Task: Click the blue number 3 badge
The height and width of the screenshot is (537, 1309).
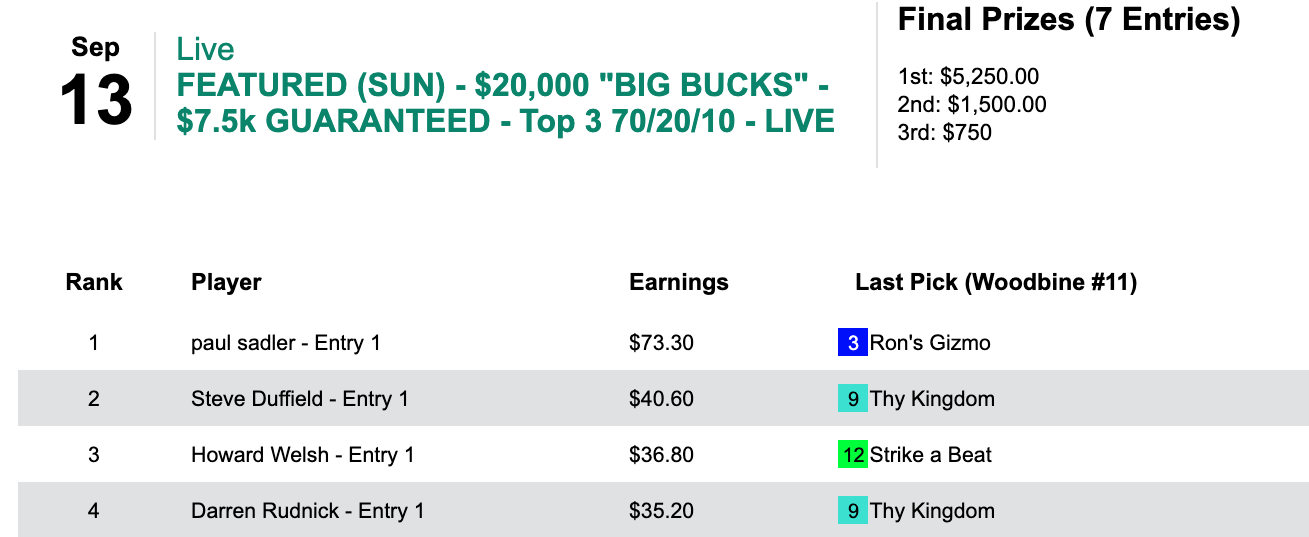Action: (852, 343)
